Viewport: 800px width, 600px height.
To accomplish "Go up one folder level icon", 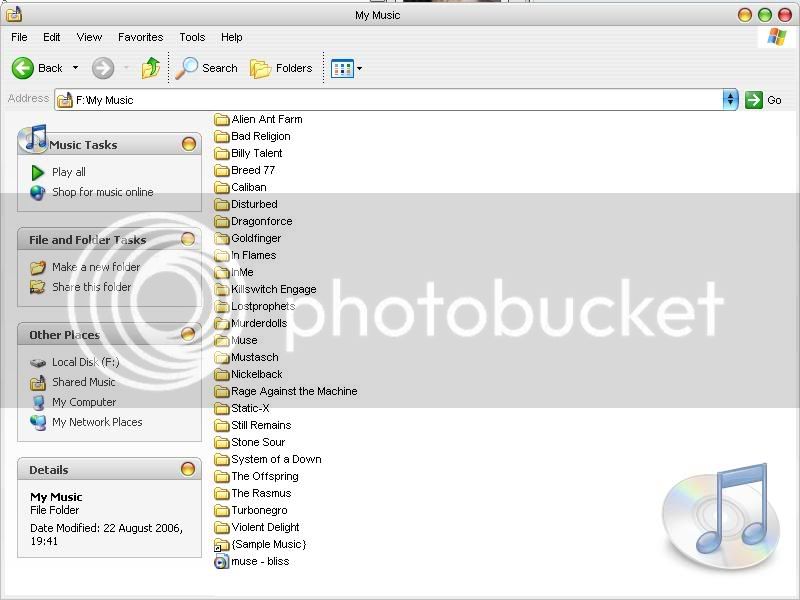I will [151, 68].
